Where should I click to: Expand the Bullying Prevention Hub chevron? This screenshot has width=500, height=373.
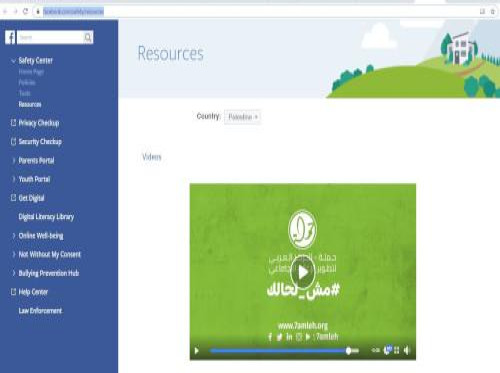click(x=14, y=273)
